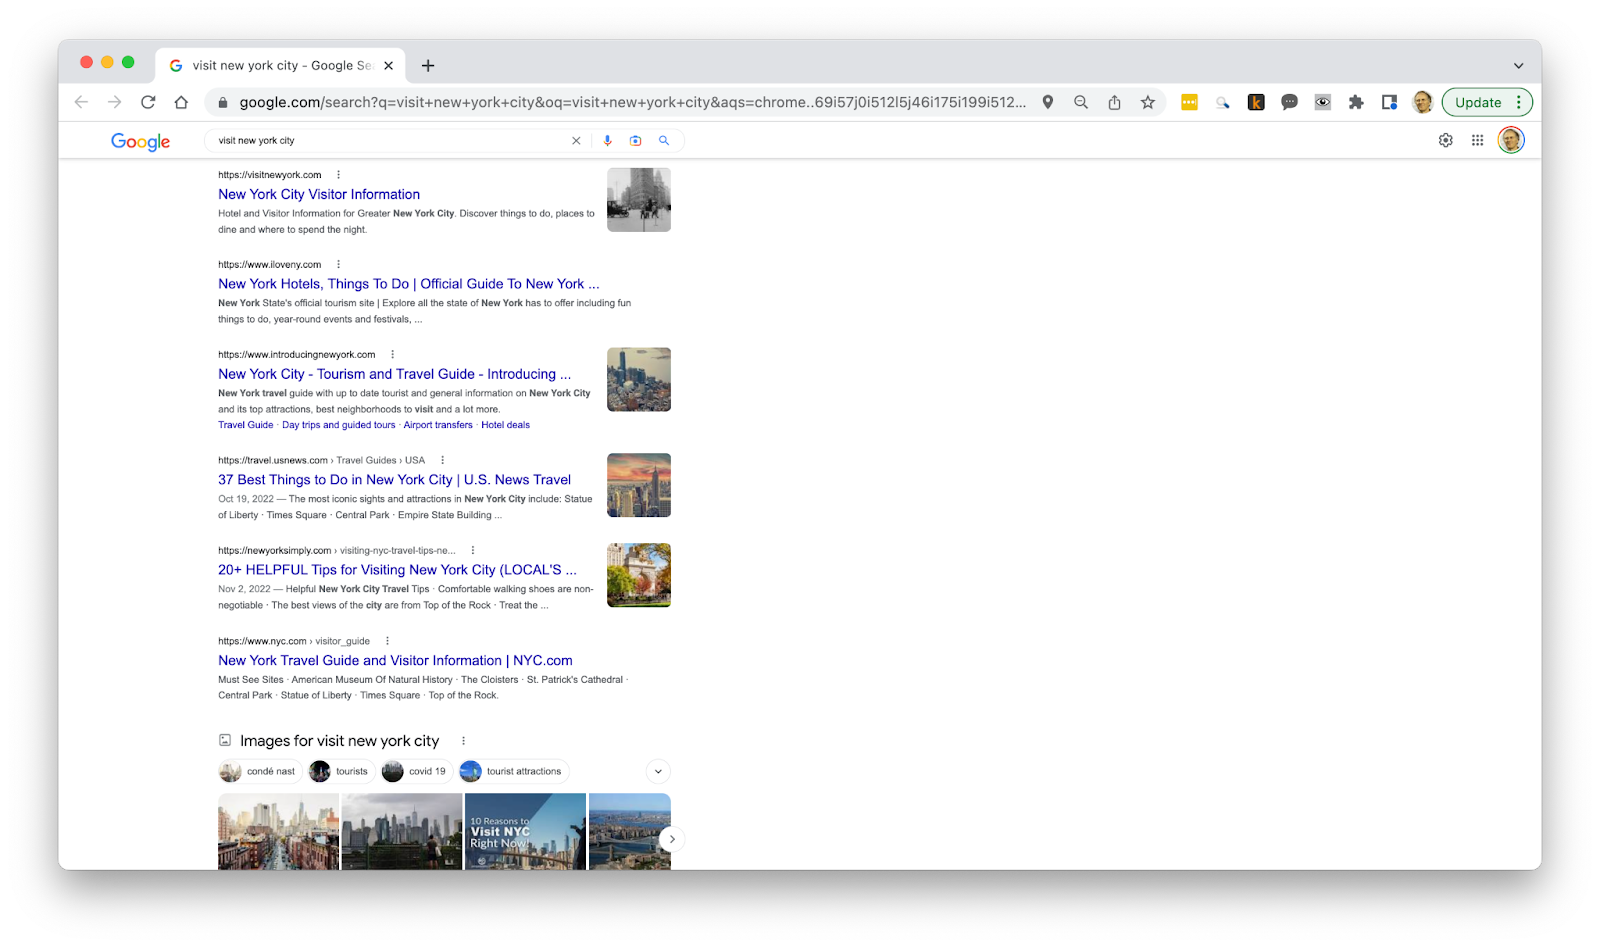This screenshot has height=947, width=1600.
Task: Open the visitnewyork.com black-and-white thumbnail
Action: [x=639, y=200]
